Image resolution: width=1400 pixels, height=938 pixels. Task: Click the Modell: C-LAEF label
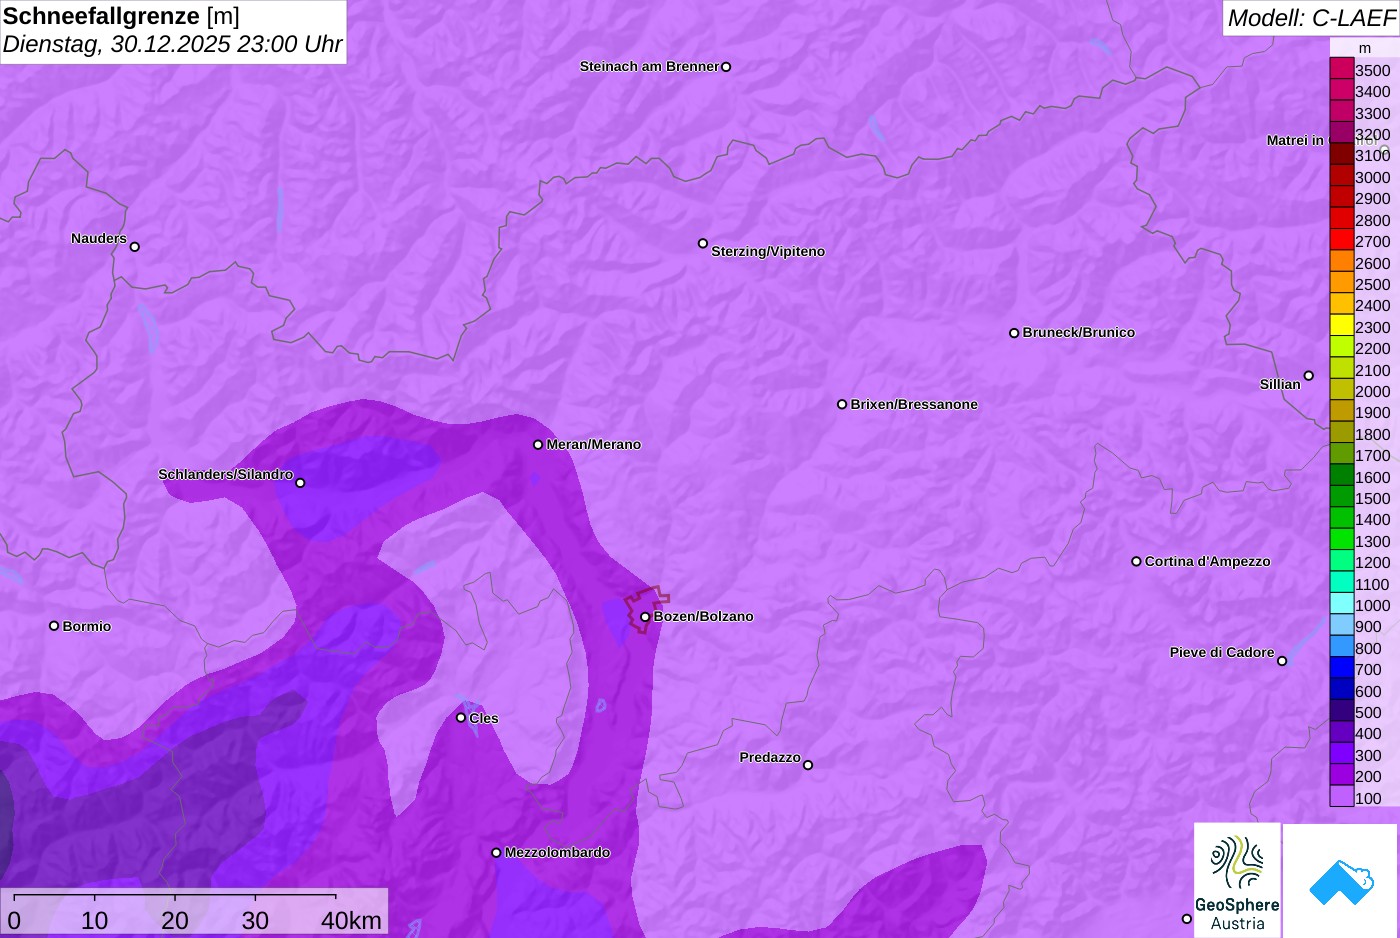[1311, 17]
